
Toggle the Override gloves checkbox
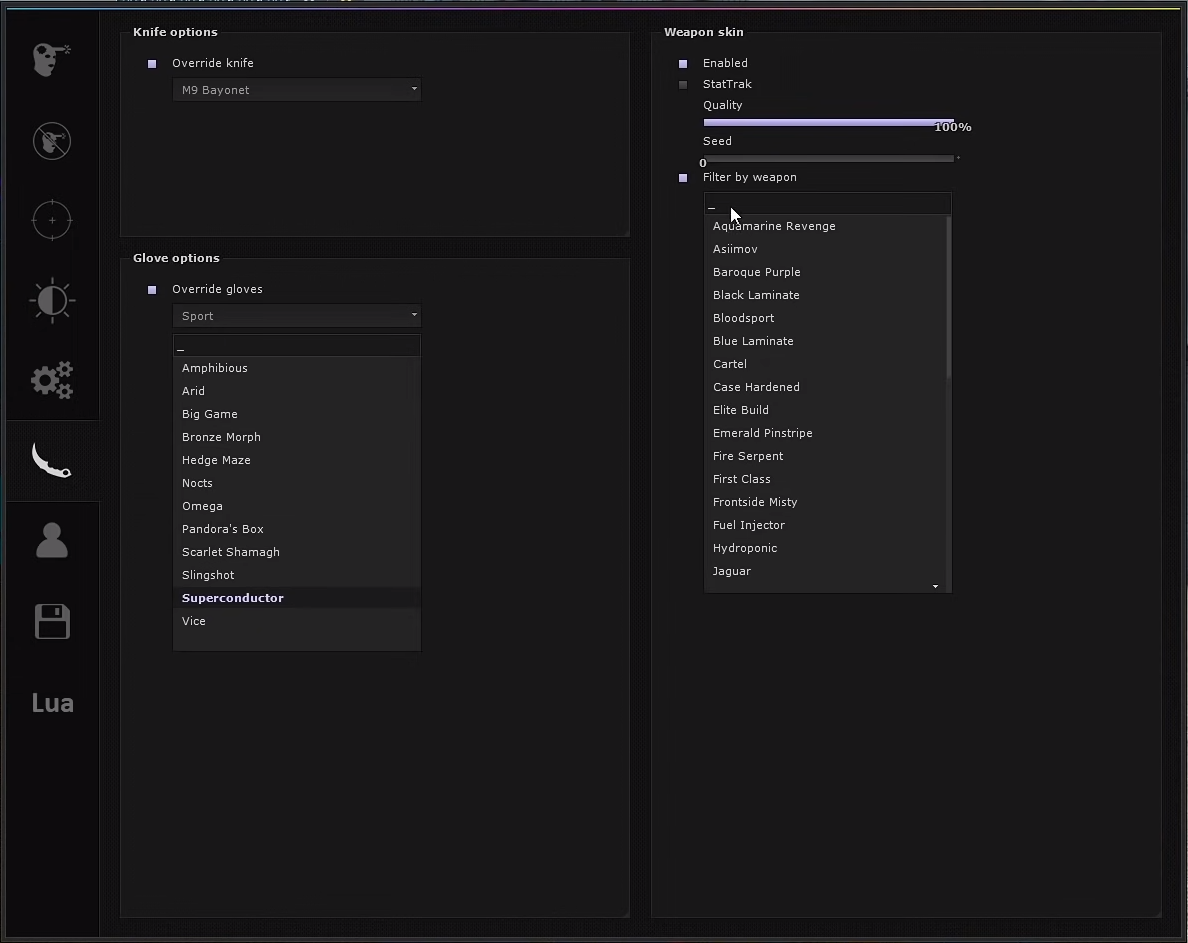[152, 290]
